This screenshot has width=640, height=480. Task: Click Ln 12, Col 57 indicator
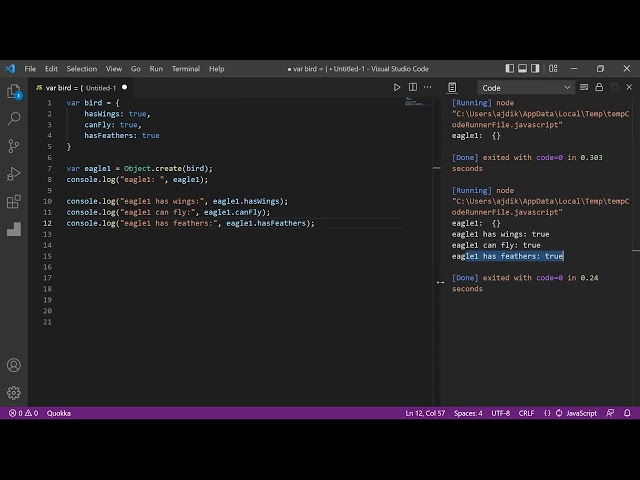coord(425,413)
